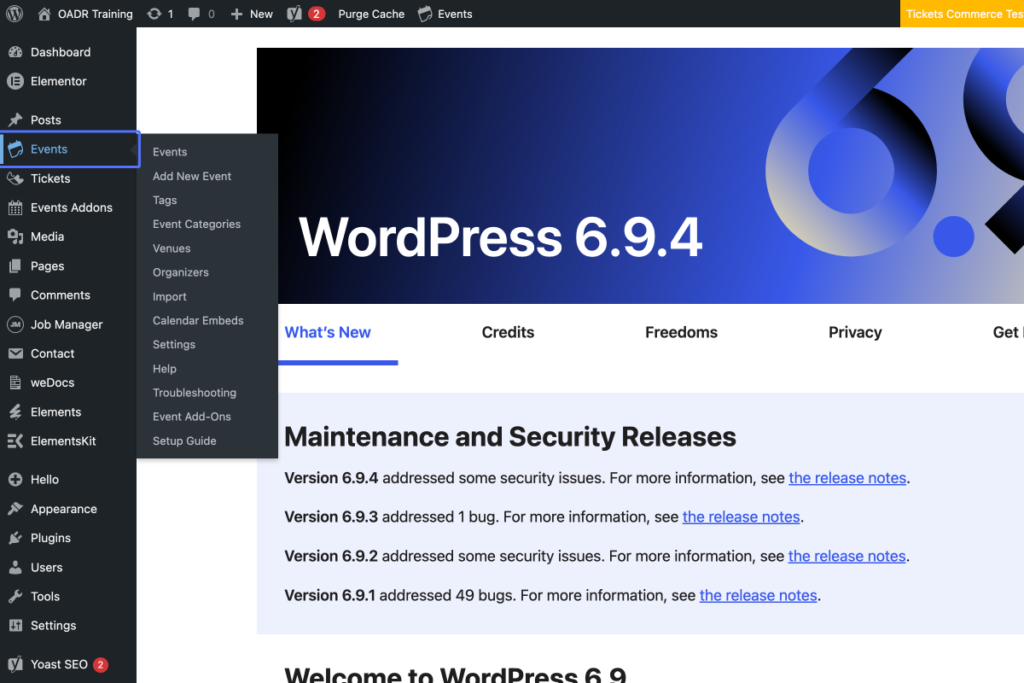Switch to the Freedoms tab
Image resolution: width=1024 pixels, height=683 pixels.
pos(681,332)
